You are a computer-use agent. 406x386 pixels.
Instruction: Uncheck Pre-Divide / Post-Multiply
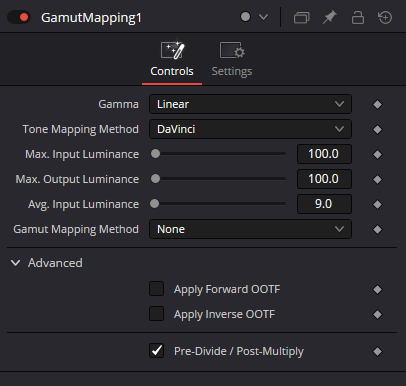coord(156,351)
